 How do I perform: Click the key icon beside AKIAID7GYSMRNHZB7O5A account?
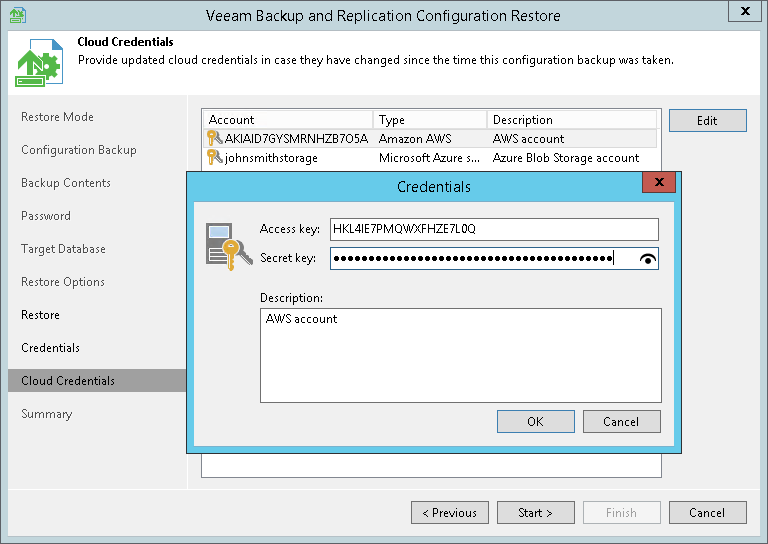point(212,138)
